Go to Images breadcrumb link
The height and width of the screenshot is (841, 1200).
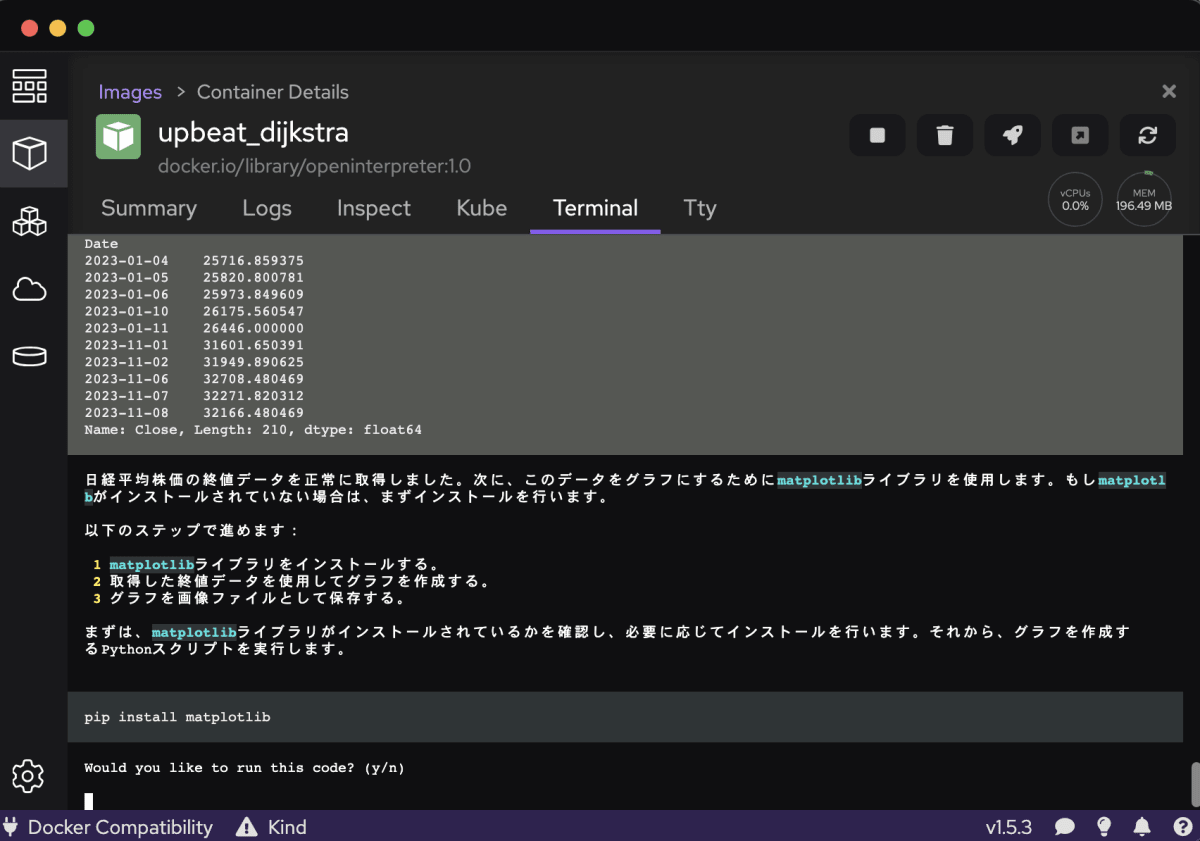[x=130, y=92]
